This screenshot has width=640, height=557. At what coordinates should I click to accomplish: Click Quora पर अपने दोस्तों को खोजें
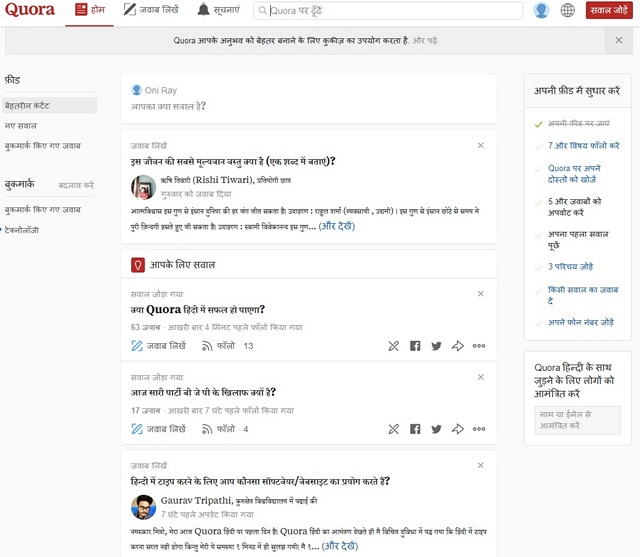coord(574,174)
